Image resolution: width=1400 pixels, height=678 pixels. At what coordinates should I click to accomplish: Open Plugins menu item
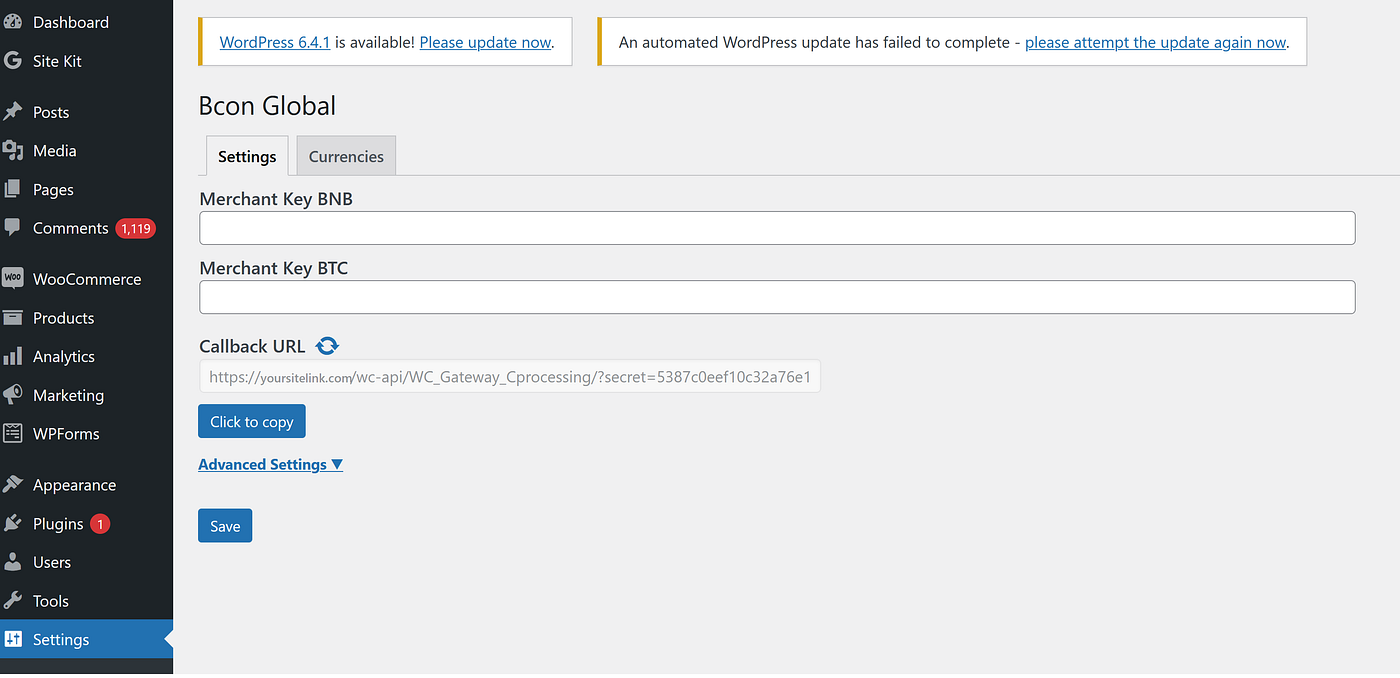(x=58, y=524)
